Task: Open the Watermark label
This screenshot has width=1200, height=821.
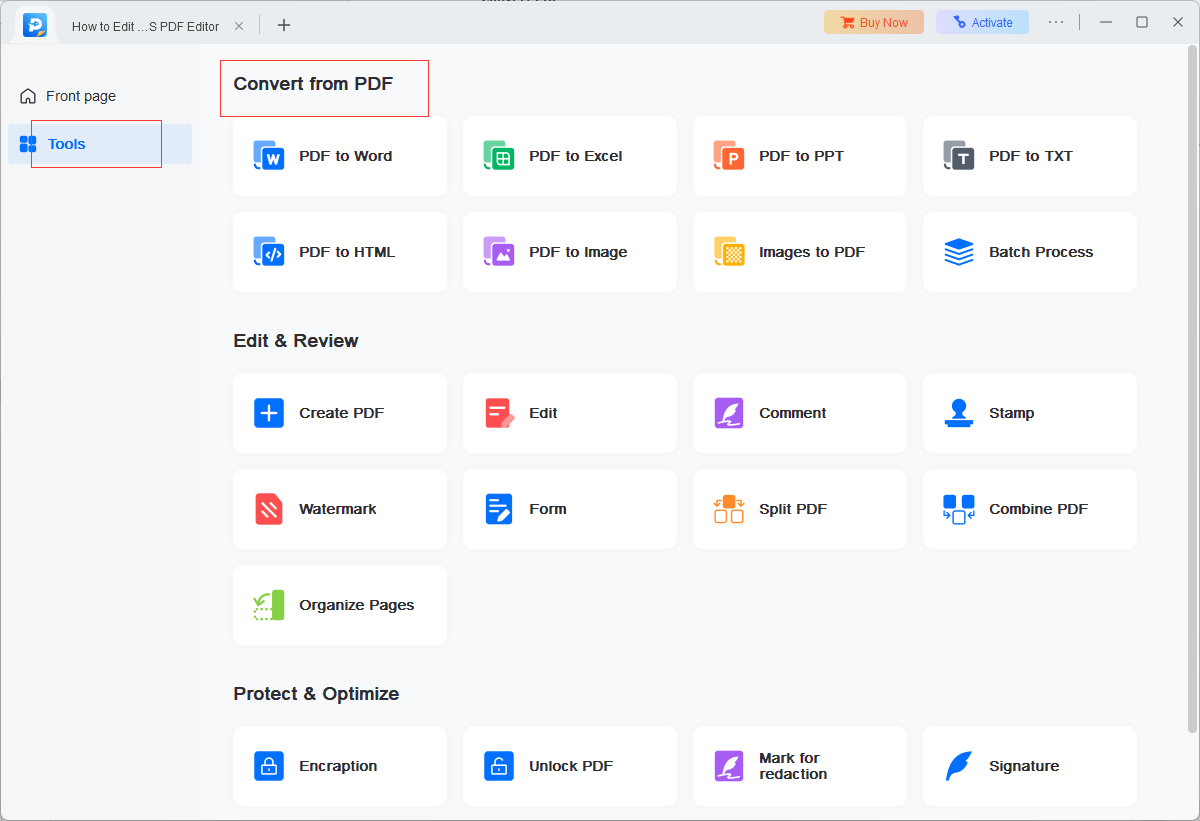Action: pos(338,509)
